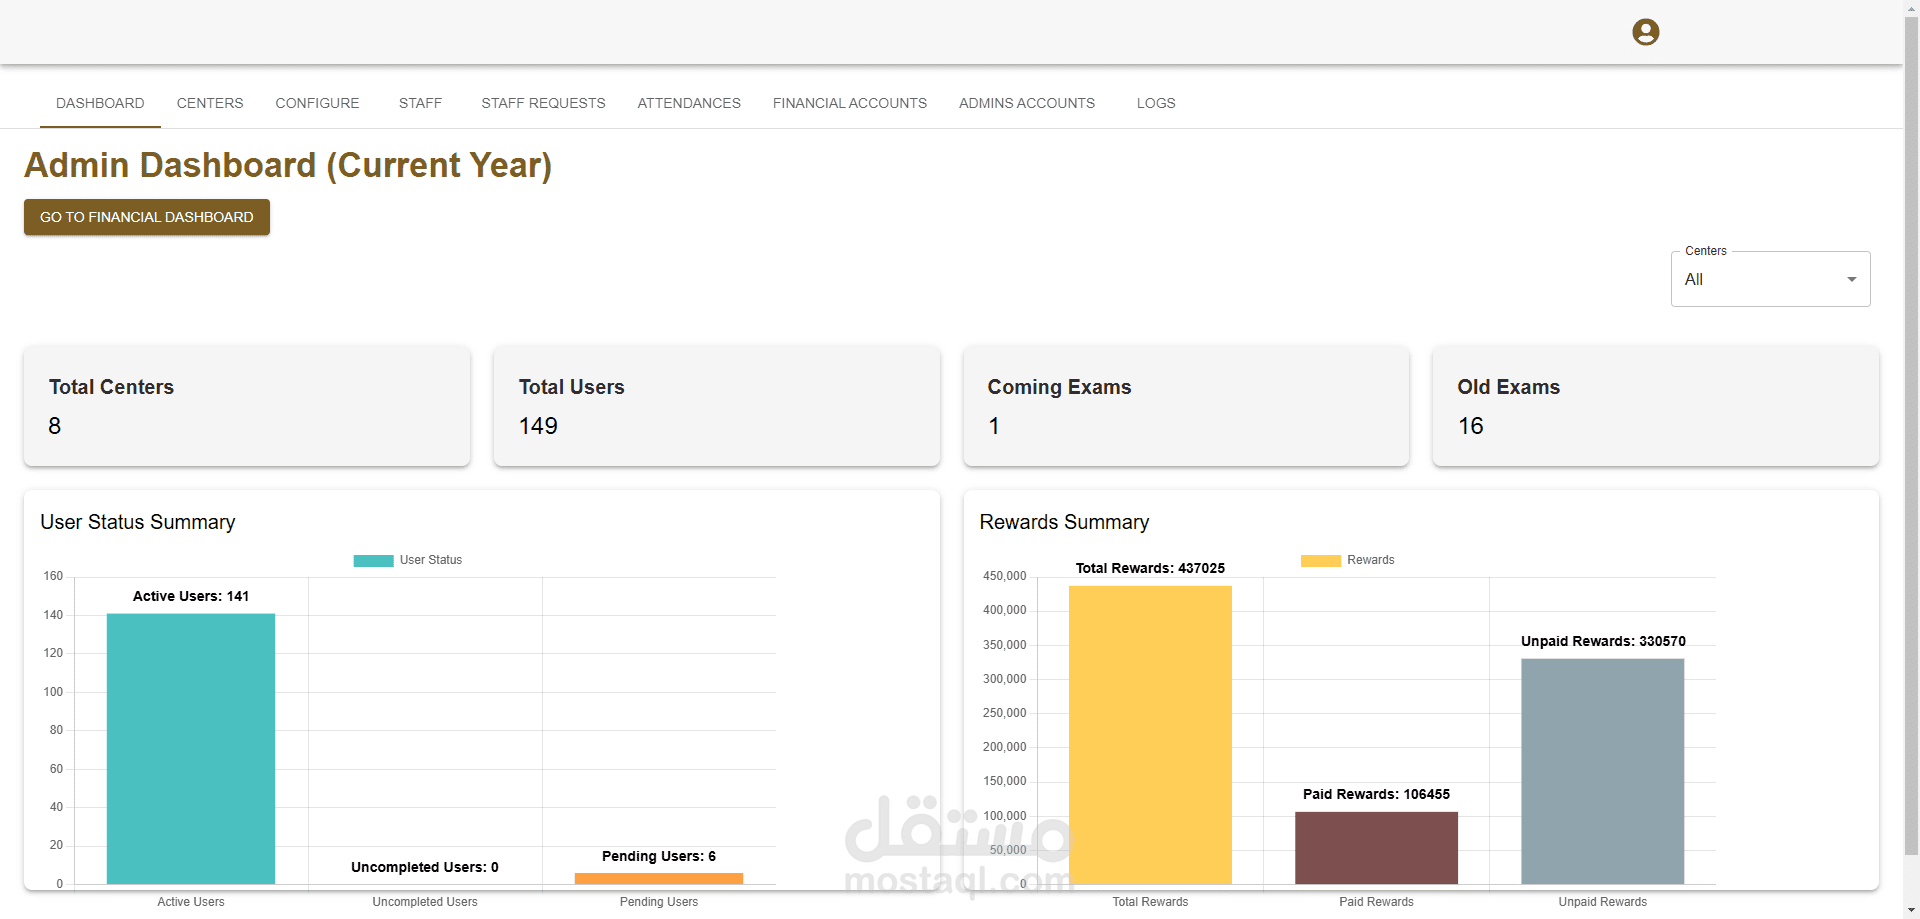1920x919 pixels.
Task: Click the 'Unpaid Rewards: 330570' label
Action: point(1603,641)
